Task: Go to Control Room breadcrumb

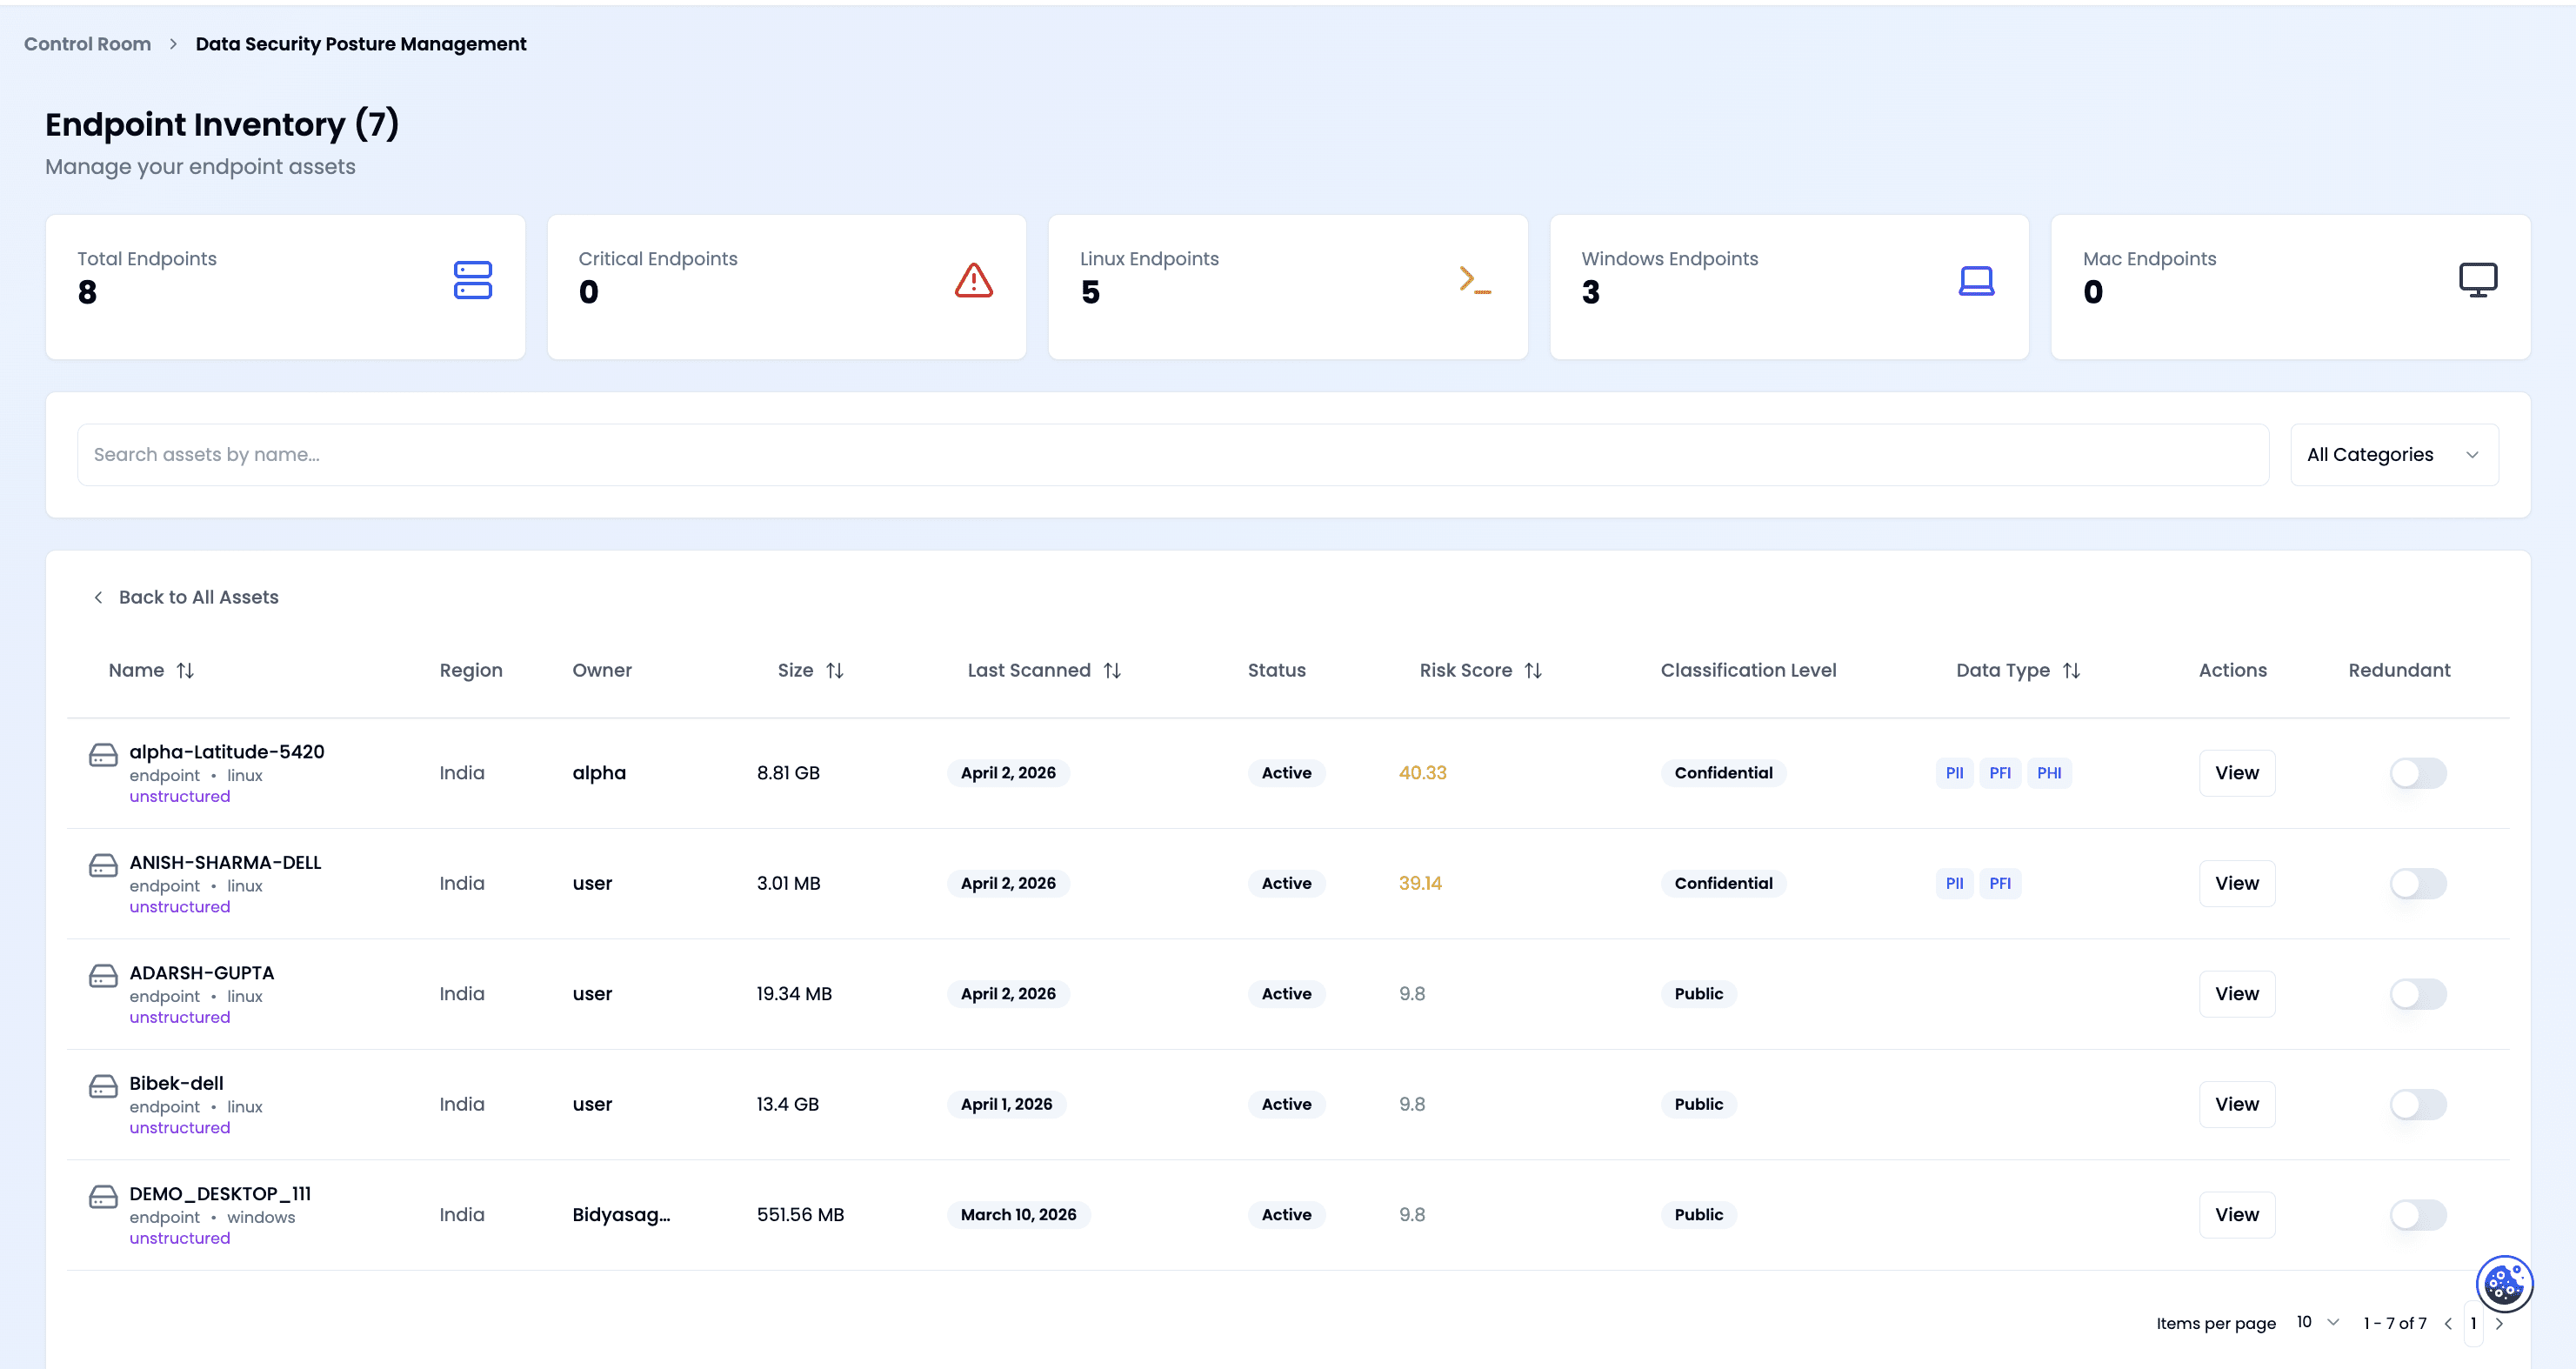Action: pyautogui.click(x=87, y=44)
